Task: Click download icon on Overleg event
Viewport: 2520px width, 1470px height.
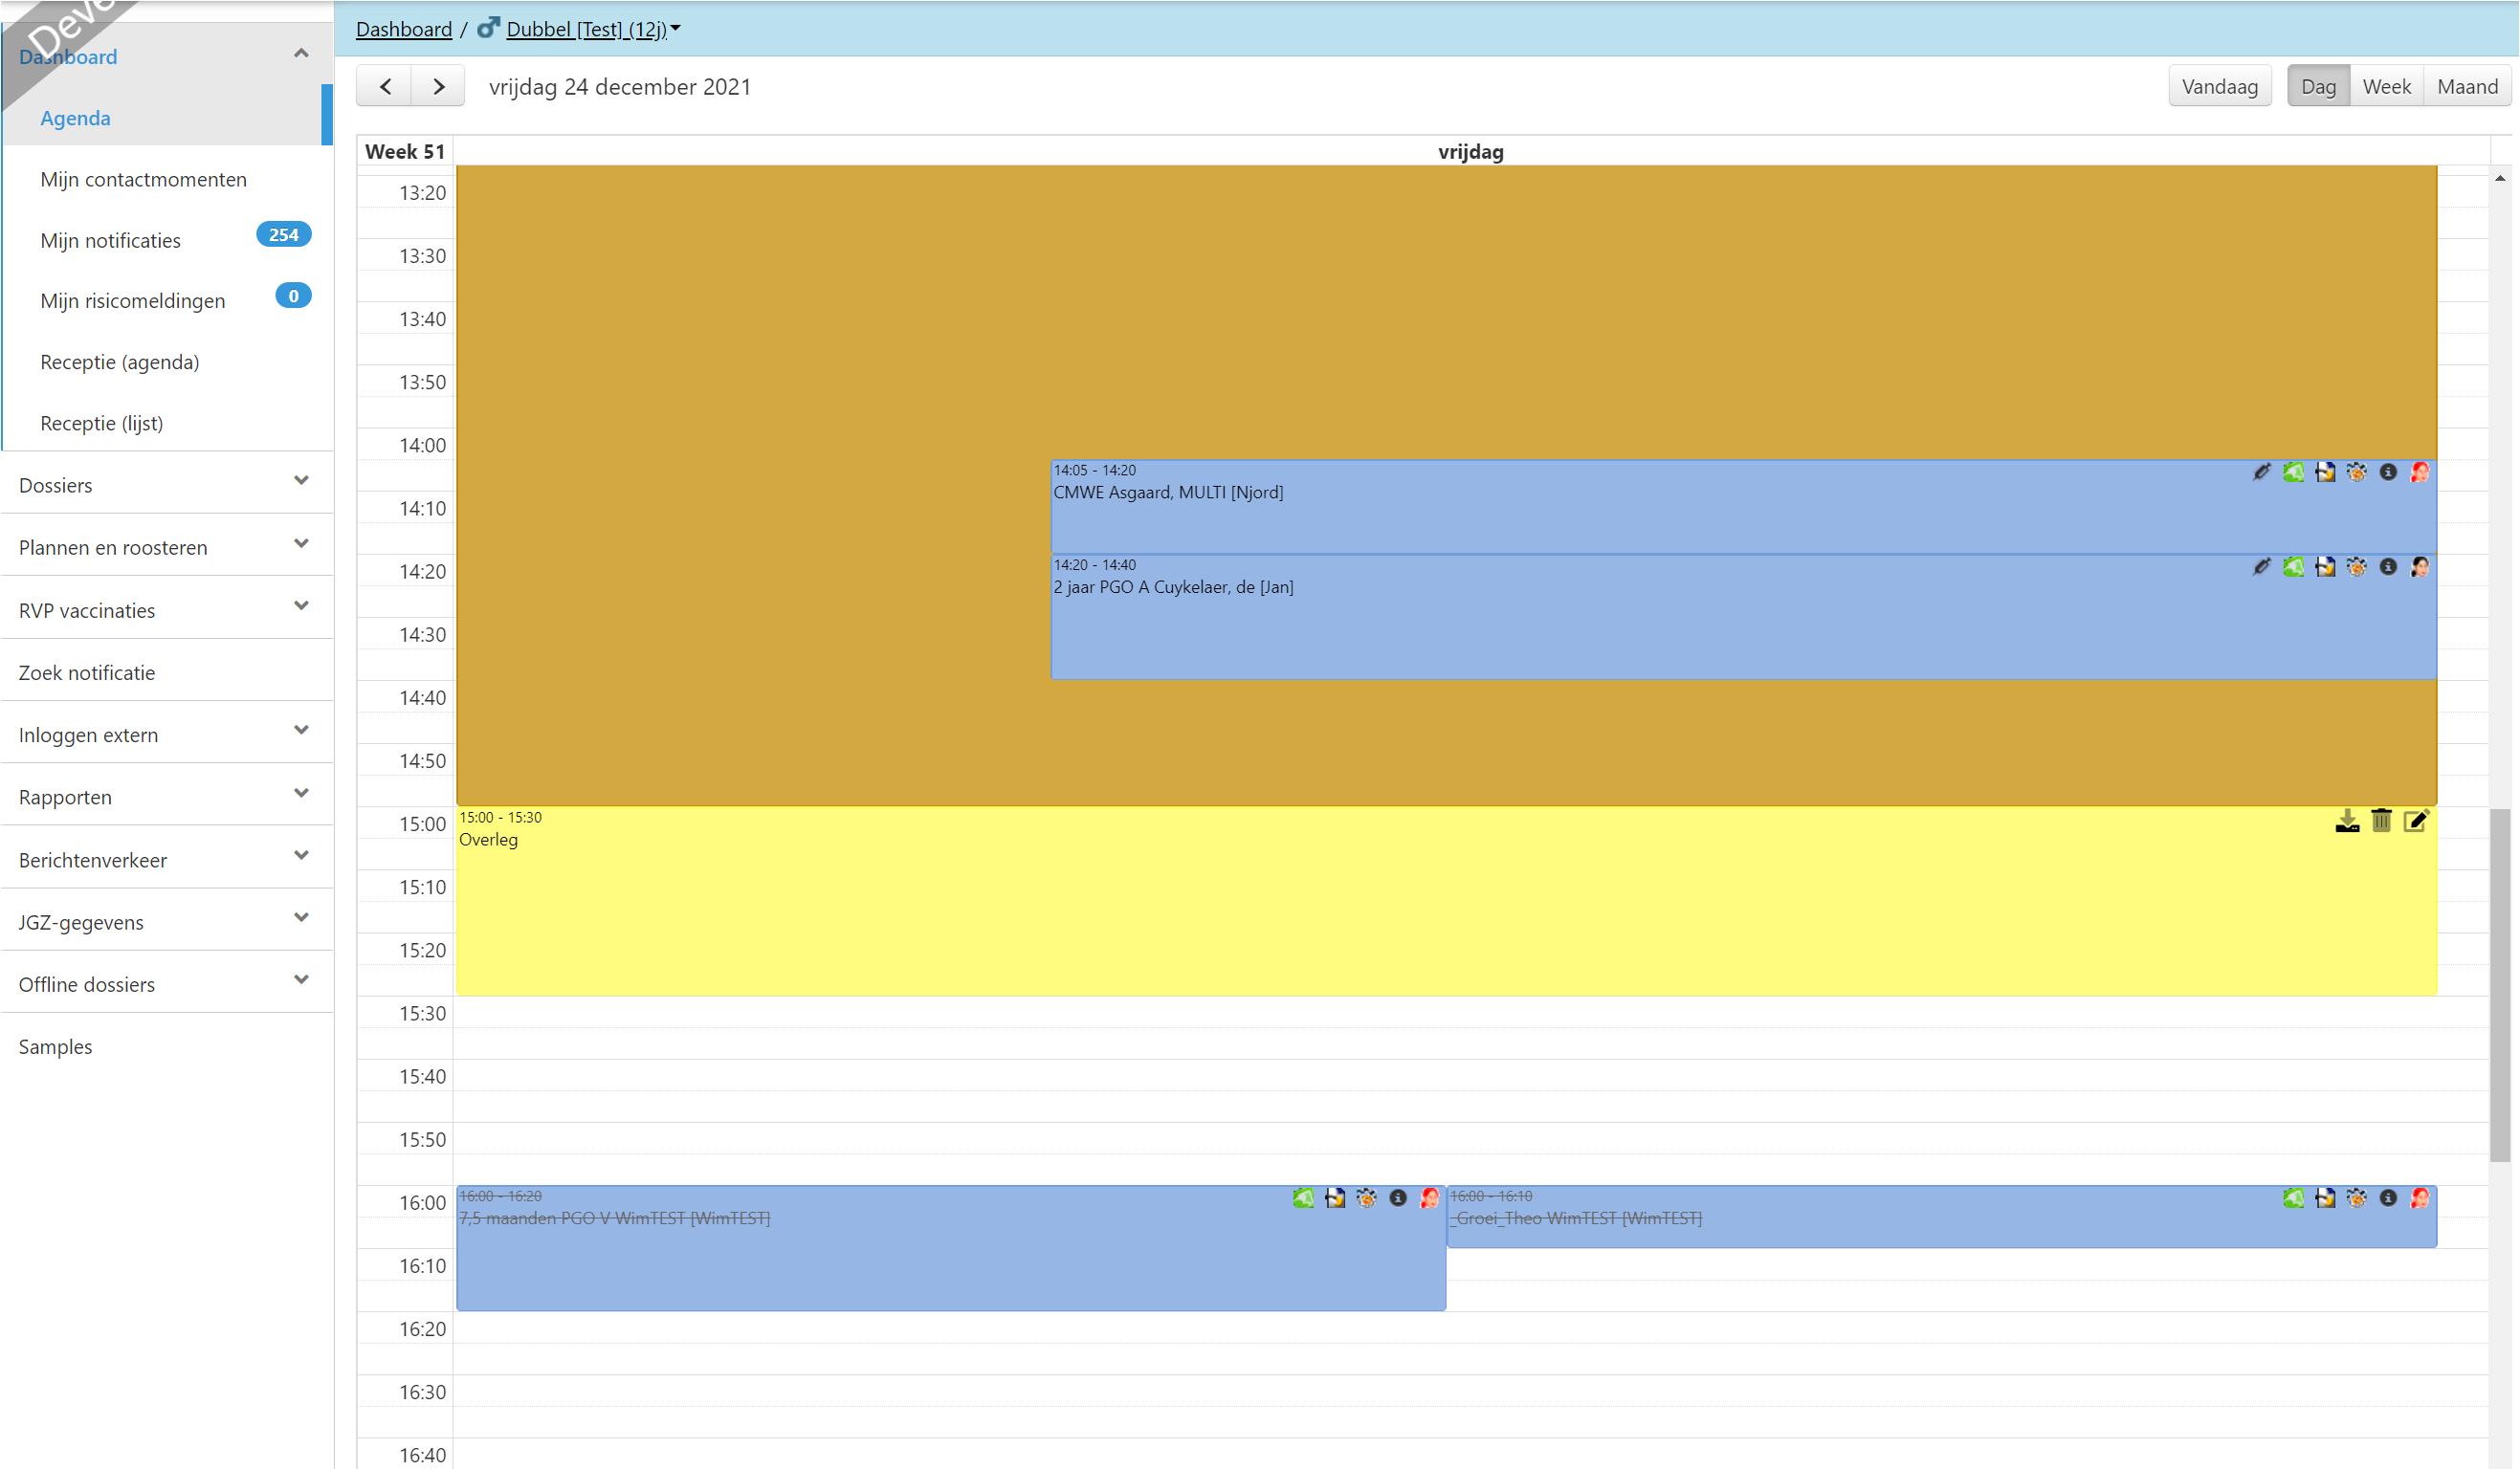Action: coord(2347,821)
